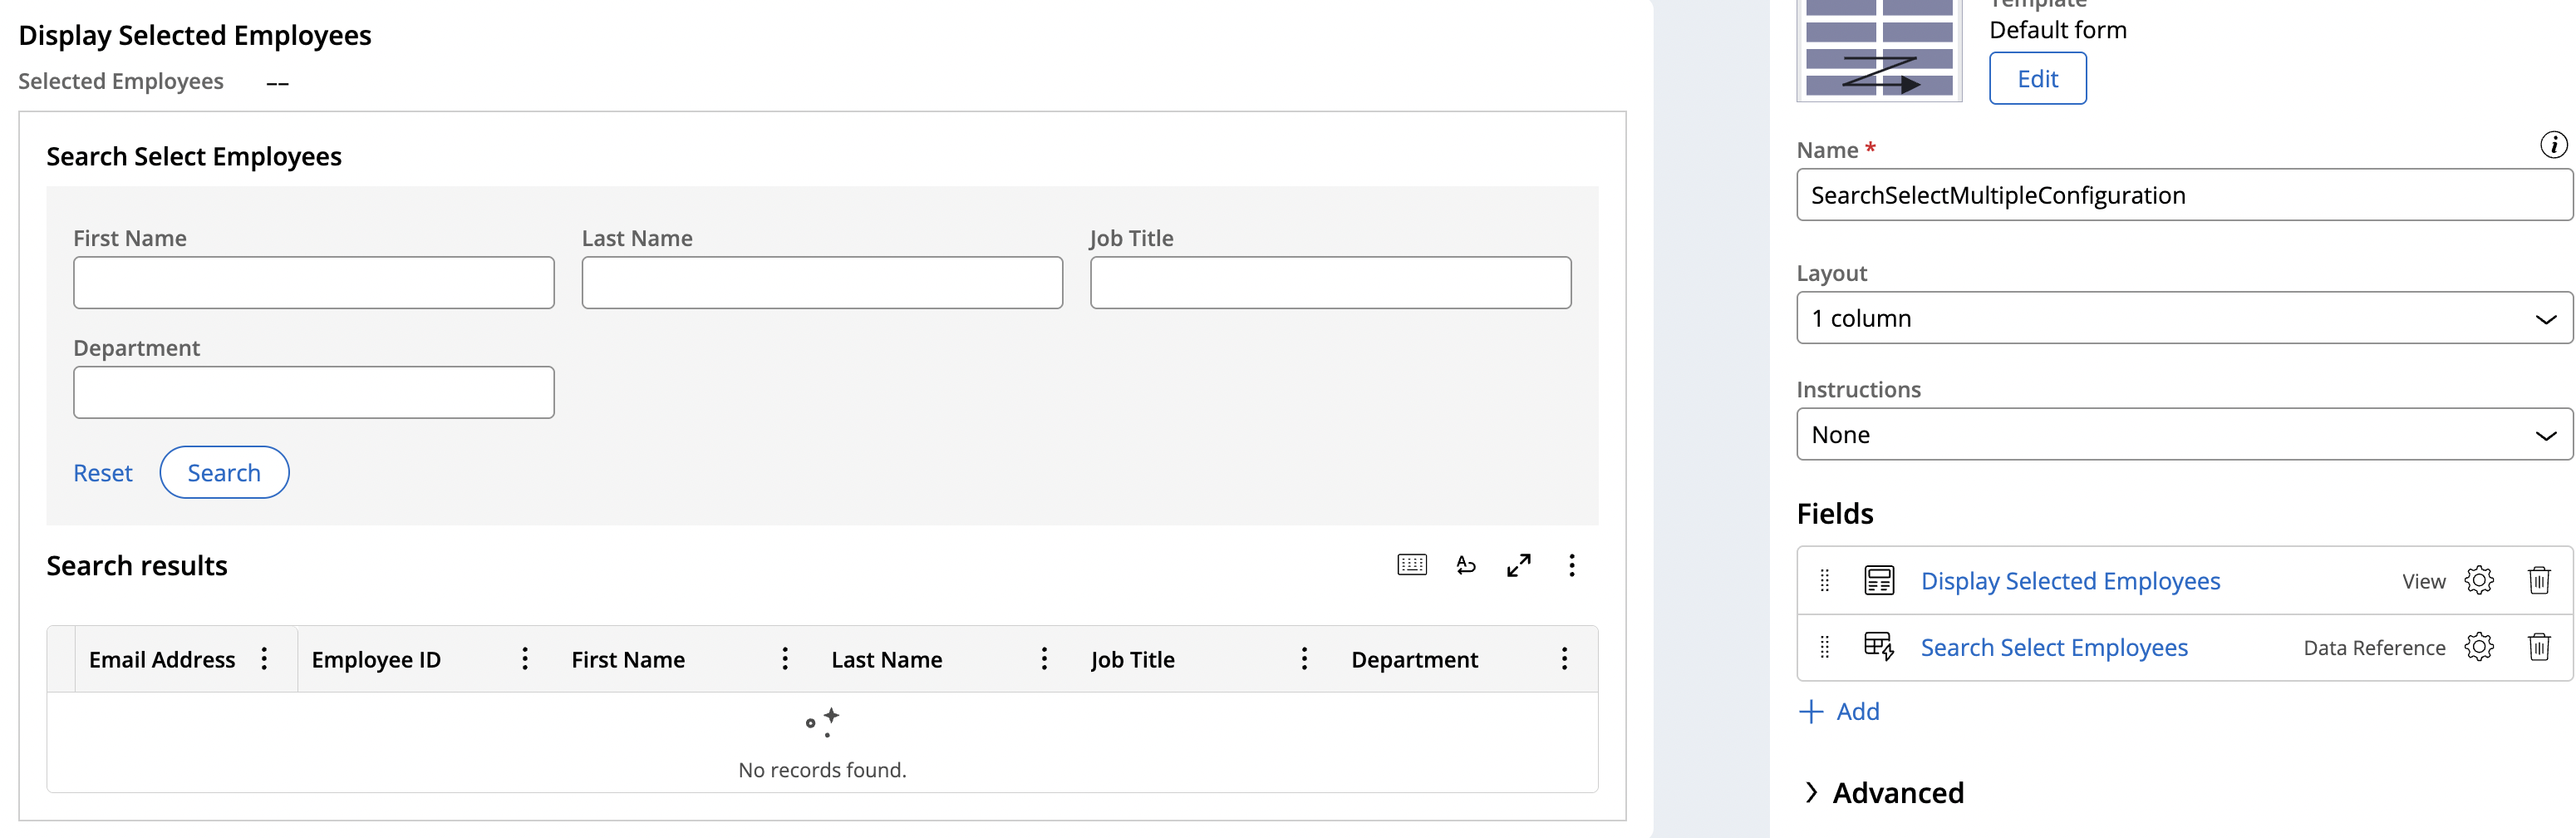Screen dimensions: 2576x838
Task: Click the Search button
Action: (224, 472)
